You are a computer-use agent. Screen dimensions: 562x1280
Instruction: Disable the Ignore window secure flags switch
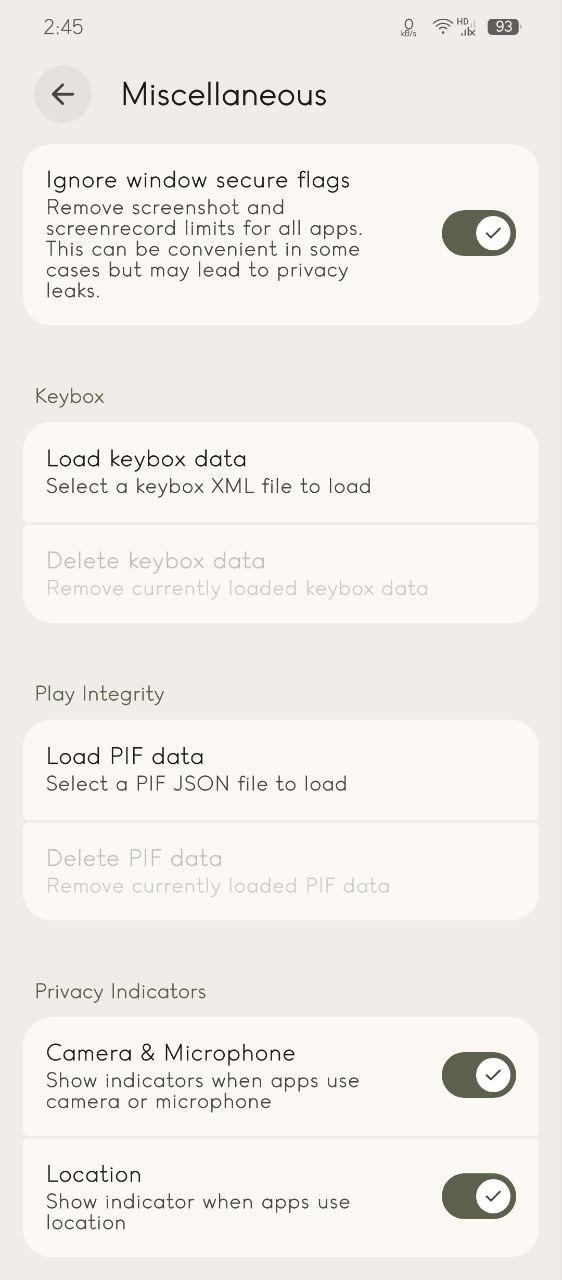[479, 233]
